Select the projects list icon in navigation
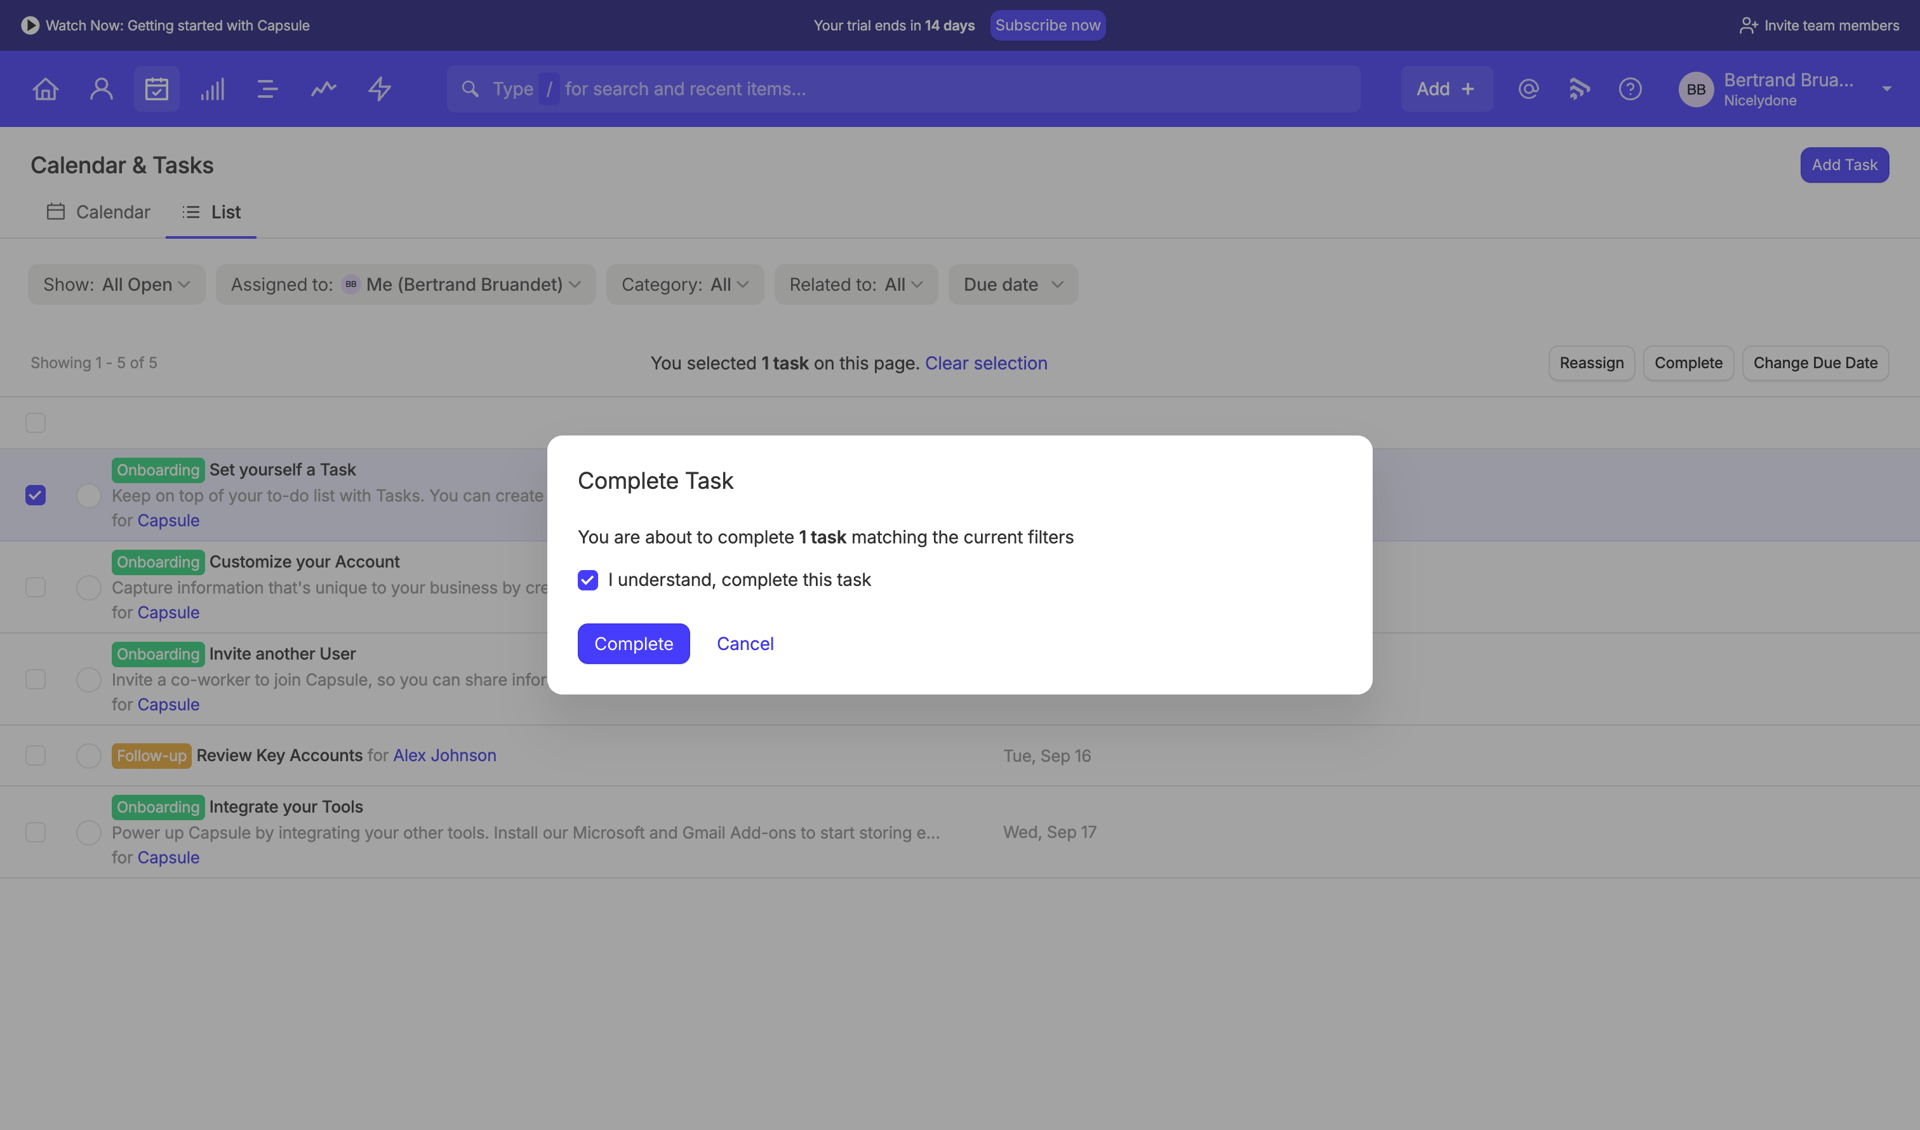This screenshot has height=1130, width=1920. tap(267, 89)
